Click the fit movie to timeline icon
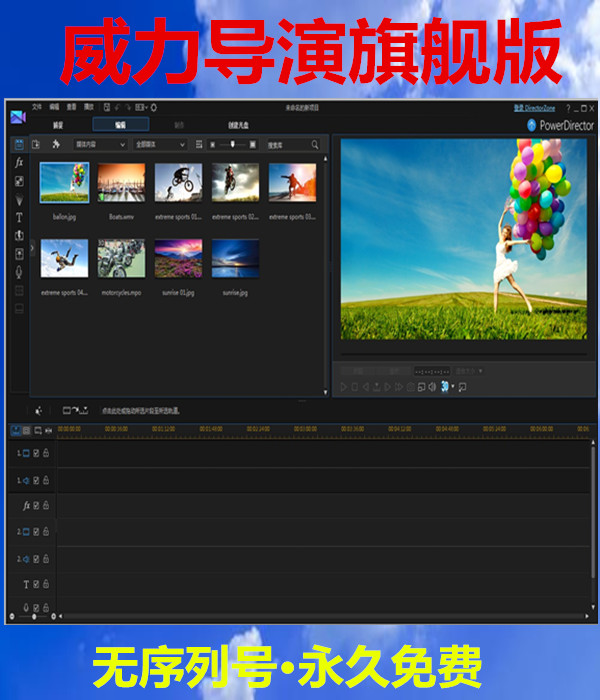The image size is (600, 700). [48, 430]
